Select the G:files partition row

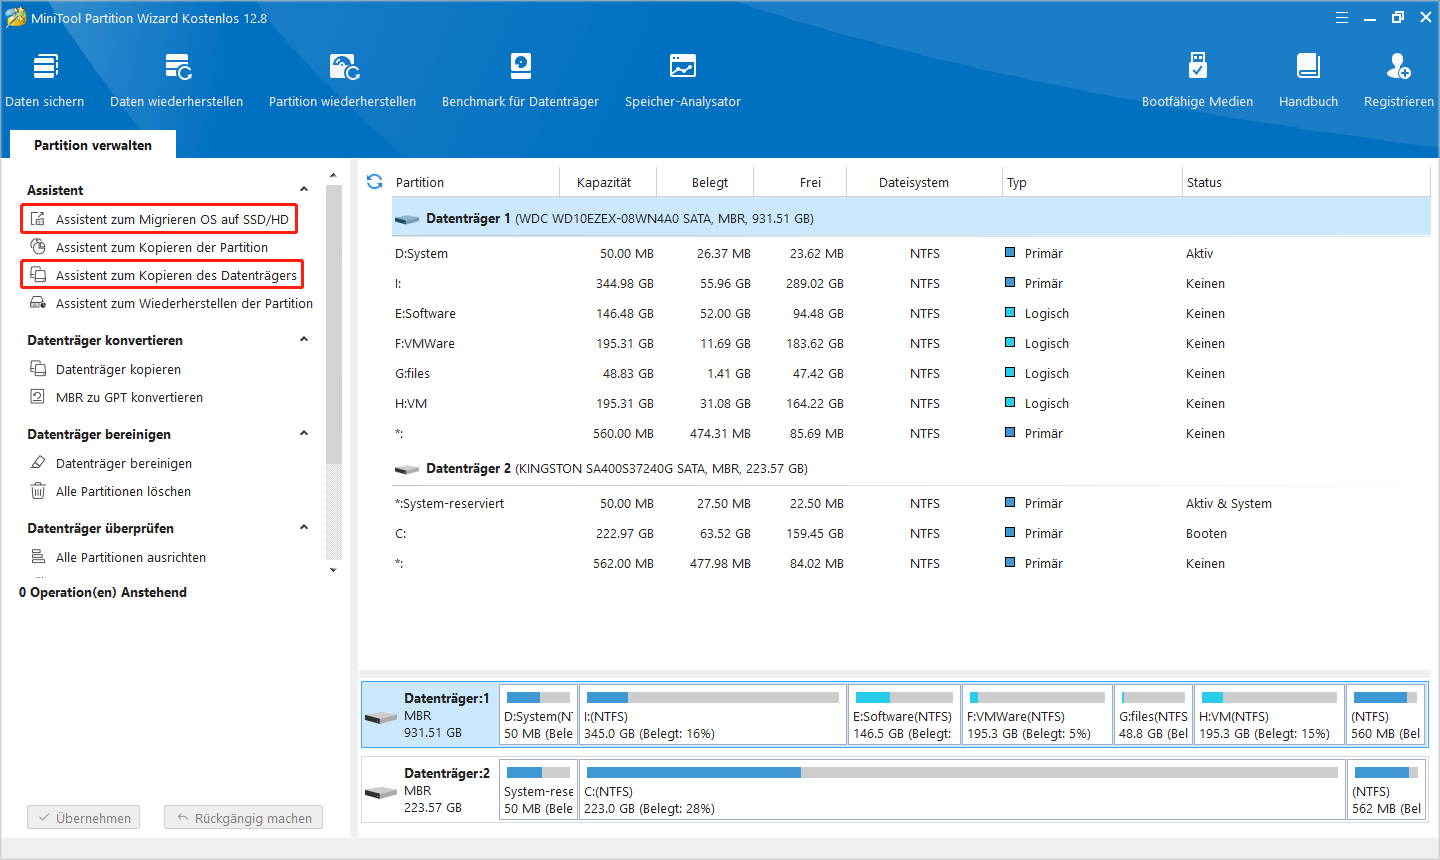click(910, 374)
